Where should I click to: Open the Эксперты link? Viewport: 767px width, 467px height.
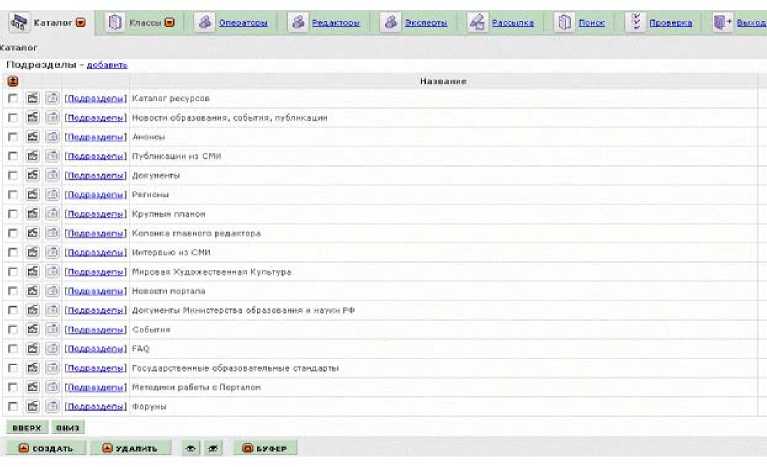click(426, 23)
